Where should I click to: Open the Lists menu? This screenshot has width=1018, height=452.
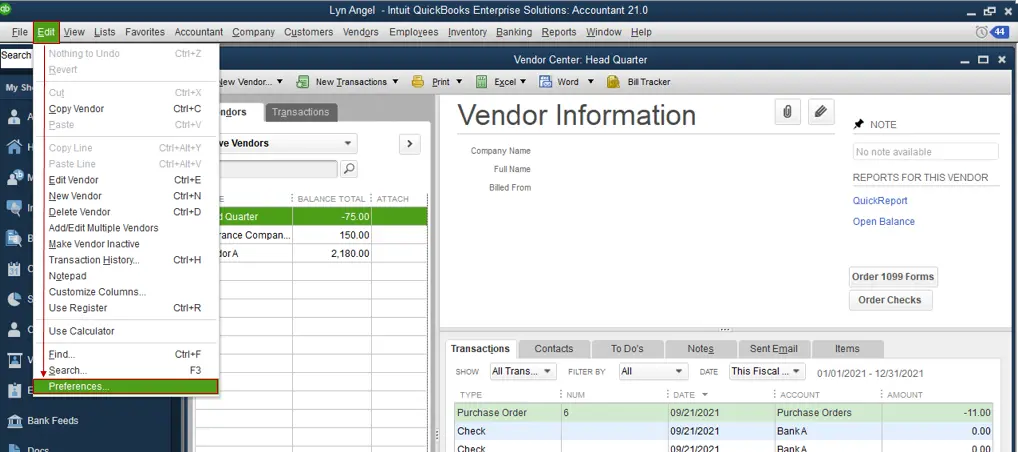(x=105, y=32)
